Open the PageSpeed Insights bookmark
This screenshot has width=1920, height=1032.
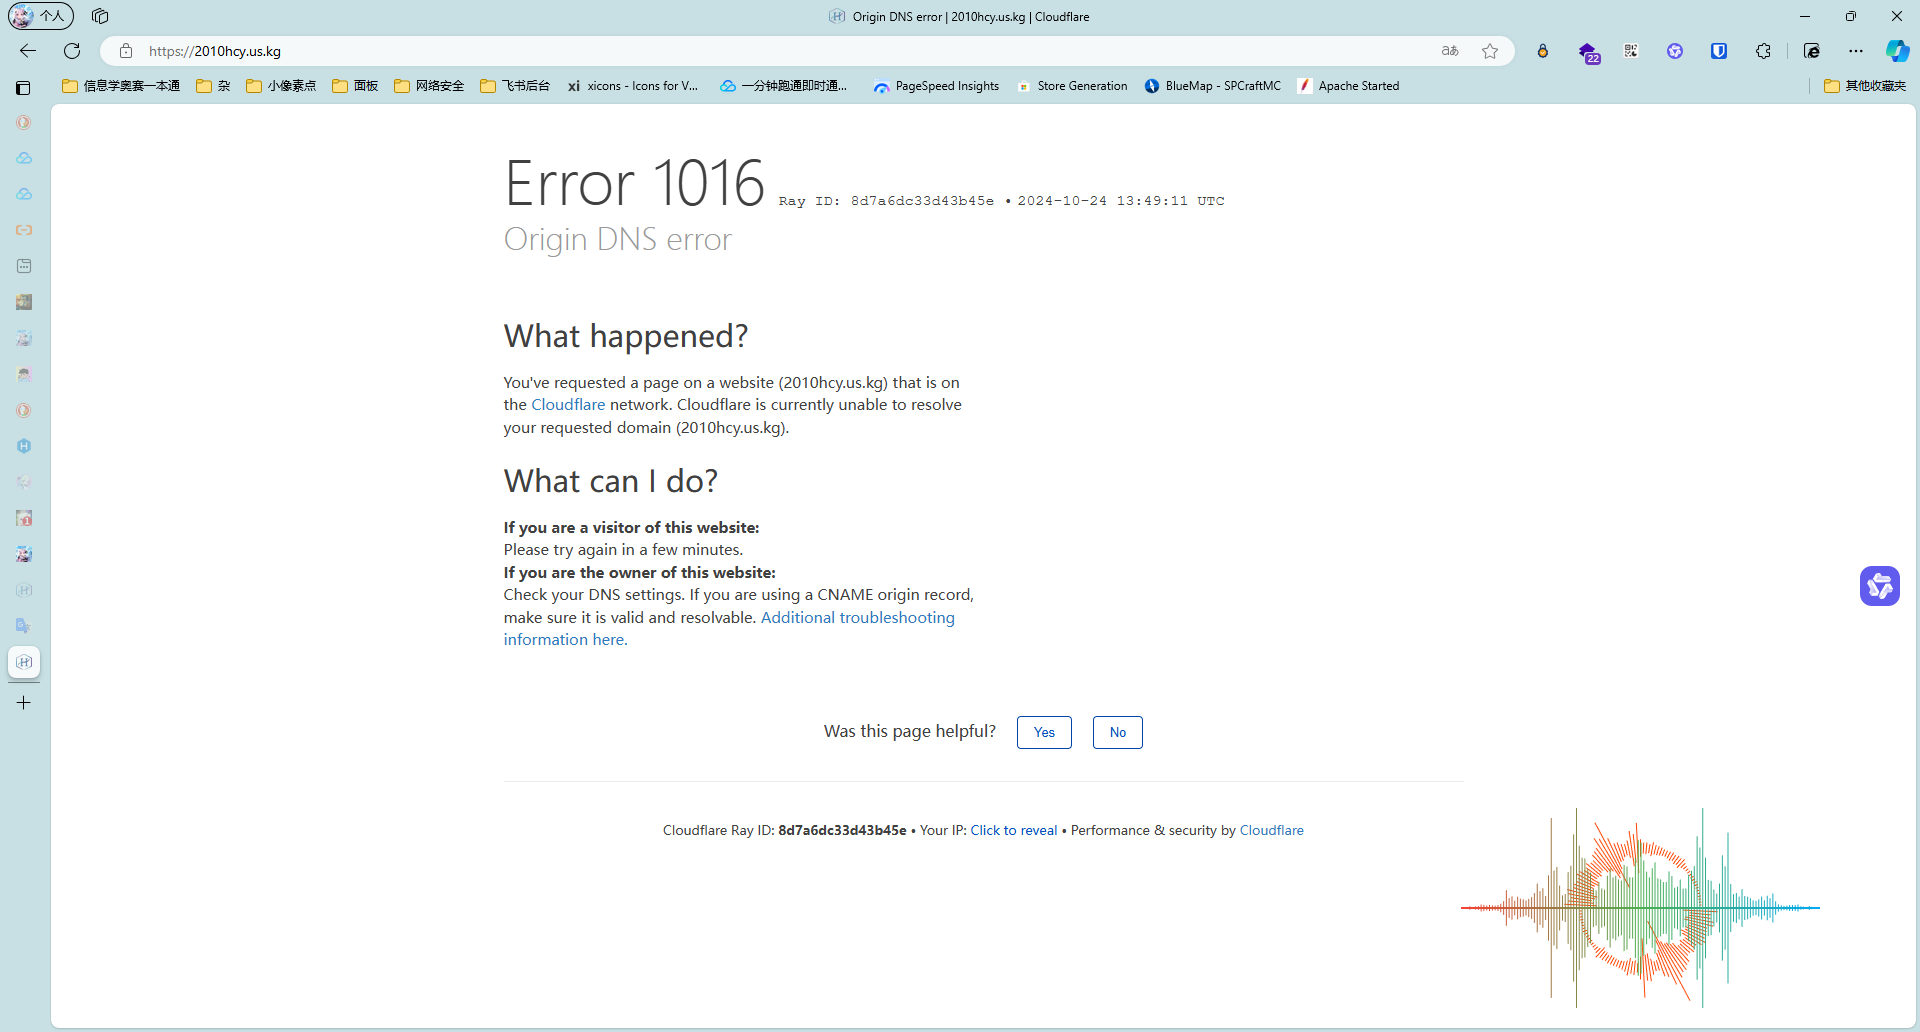[936, 86]
